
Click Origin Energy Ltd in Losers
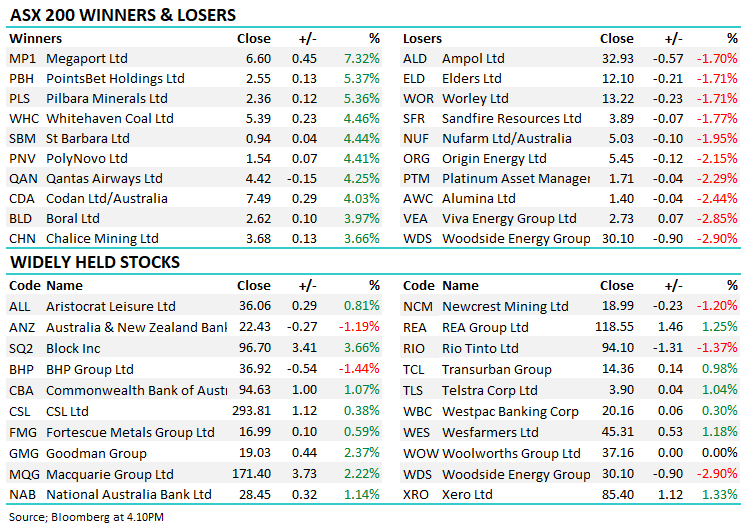[494, 159]
